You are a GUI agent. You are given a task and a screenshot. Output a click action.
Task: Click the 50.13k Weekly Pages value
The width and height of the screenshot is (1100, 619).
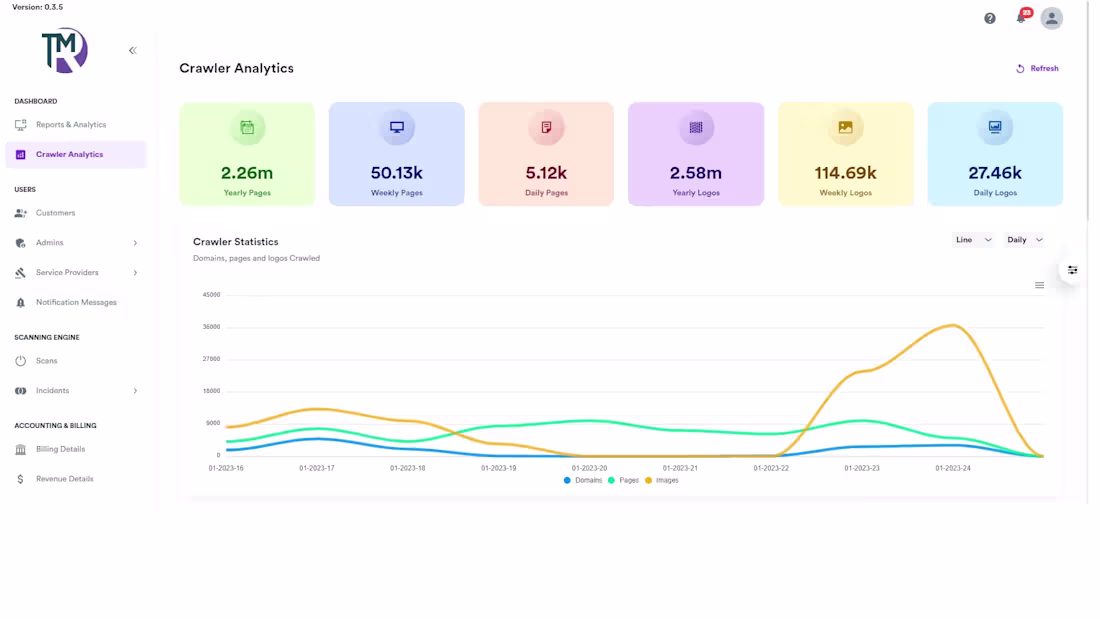pyautogui.click(x=396, y=173)
